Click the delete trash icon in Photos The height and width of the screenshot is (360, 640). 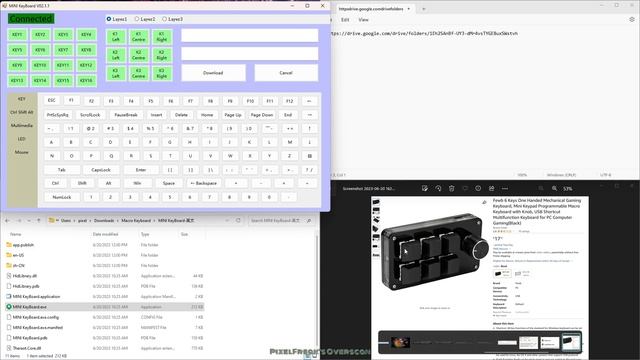point(451,188)
